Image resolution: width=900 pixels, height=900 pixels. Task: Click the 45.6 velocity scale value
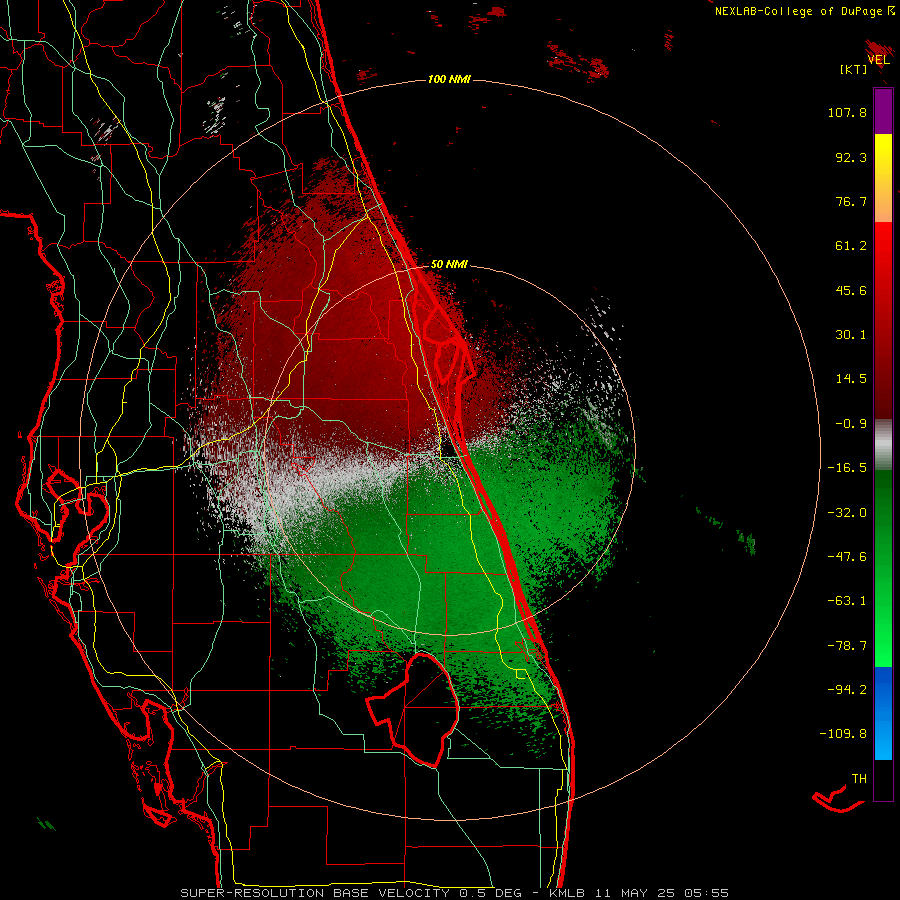(851, 290)
